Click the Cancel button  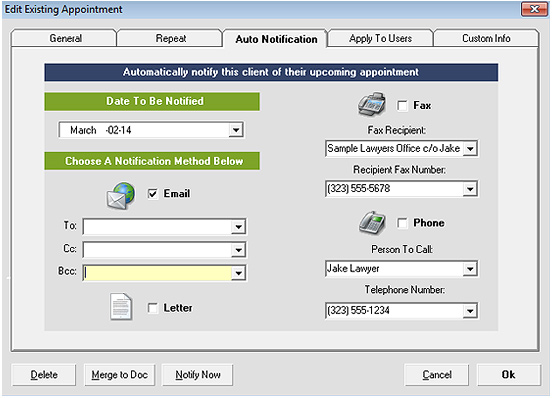tap(437, 375)
